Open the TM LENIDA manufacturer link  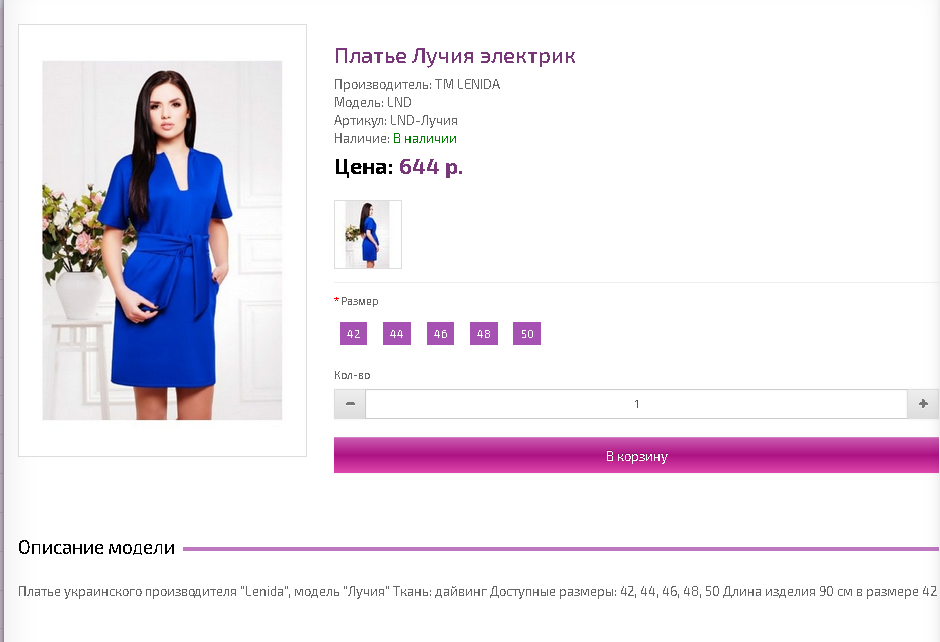468,85
